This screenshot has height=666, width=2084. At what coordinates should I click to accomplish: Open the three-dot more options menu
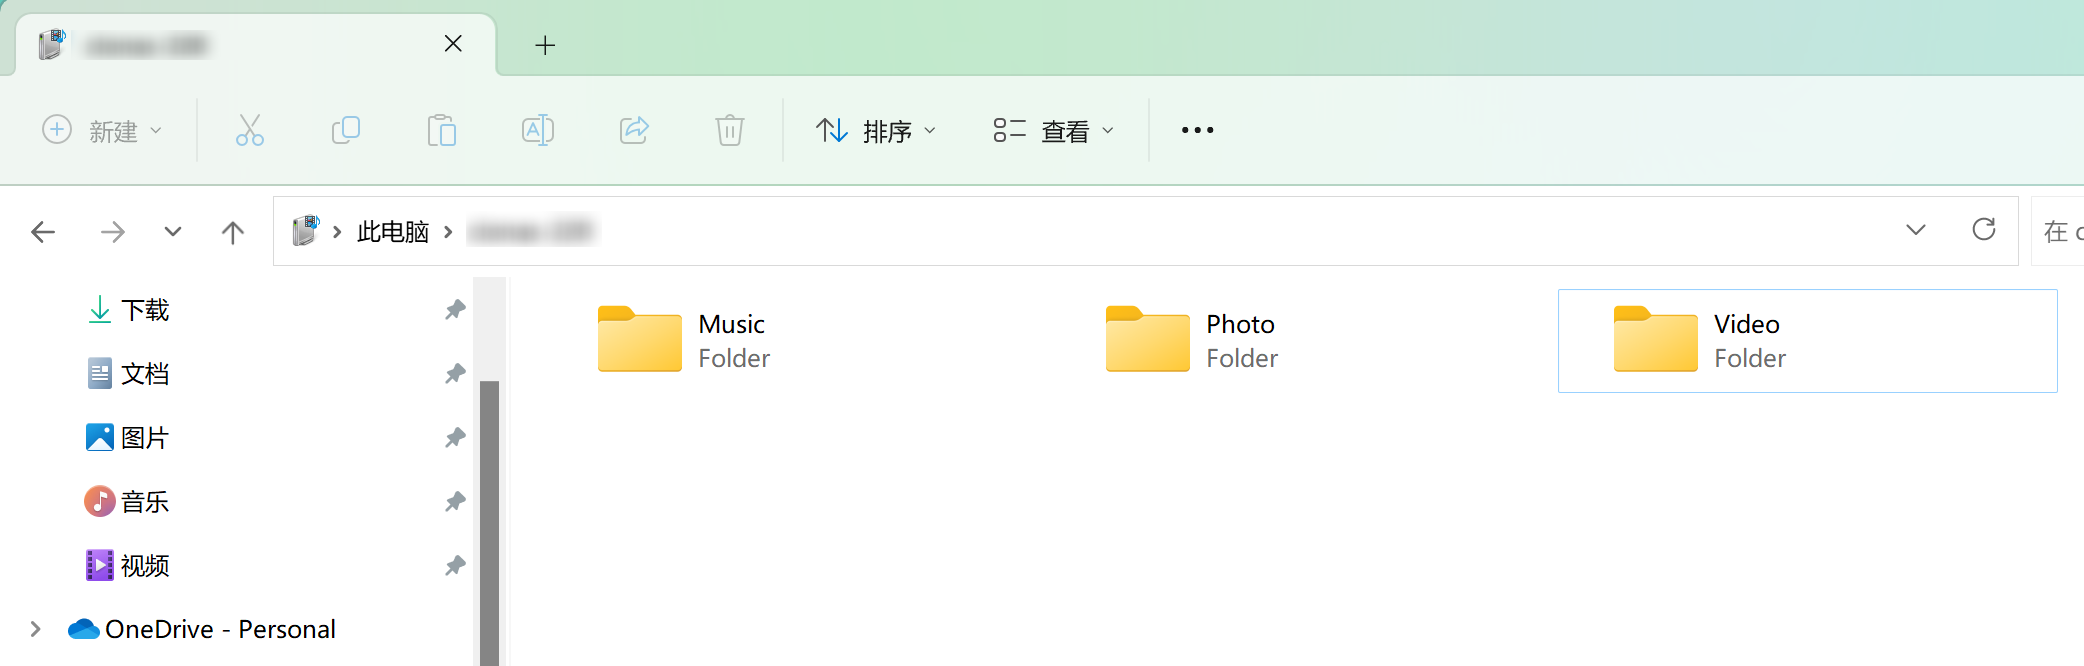tap(1197, 130)
